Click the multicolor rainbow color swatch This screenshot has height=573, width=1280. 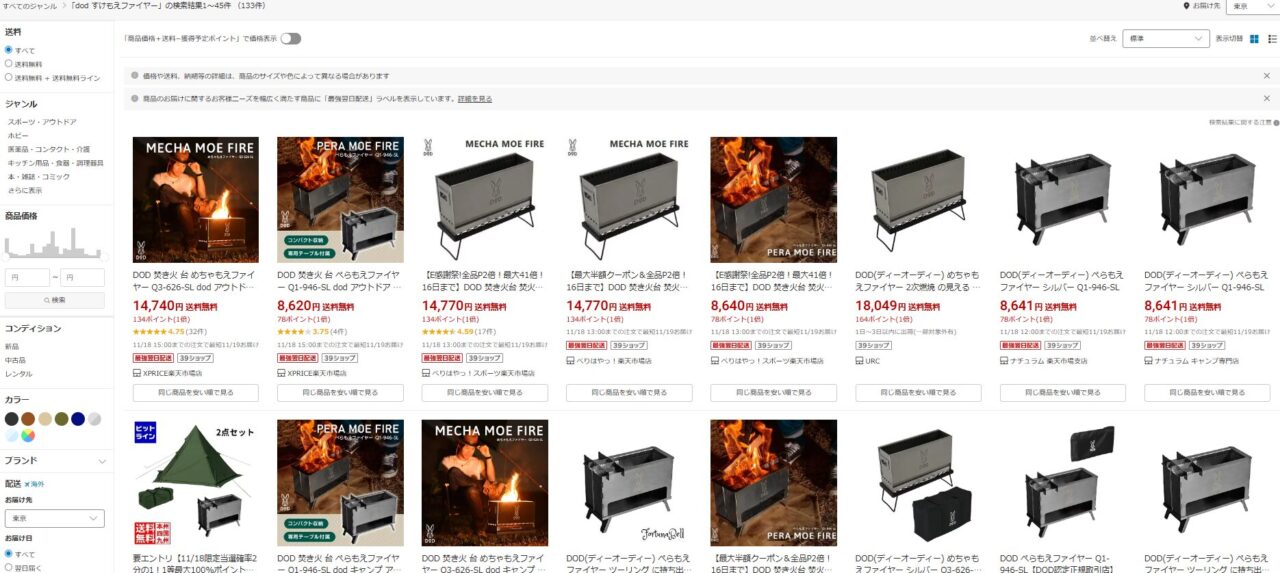click(28, 436)
